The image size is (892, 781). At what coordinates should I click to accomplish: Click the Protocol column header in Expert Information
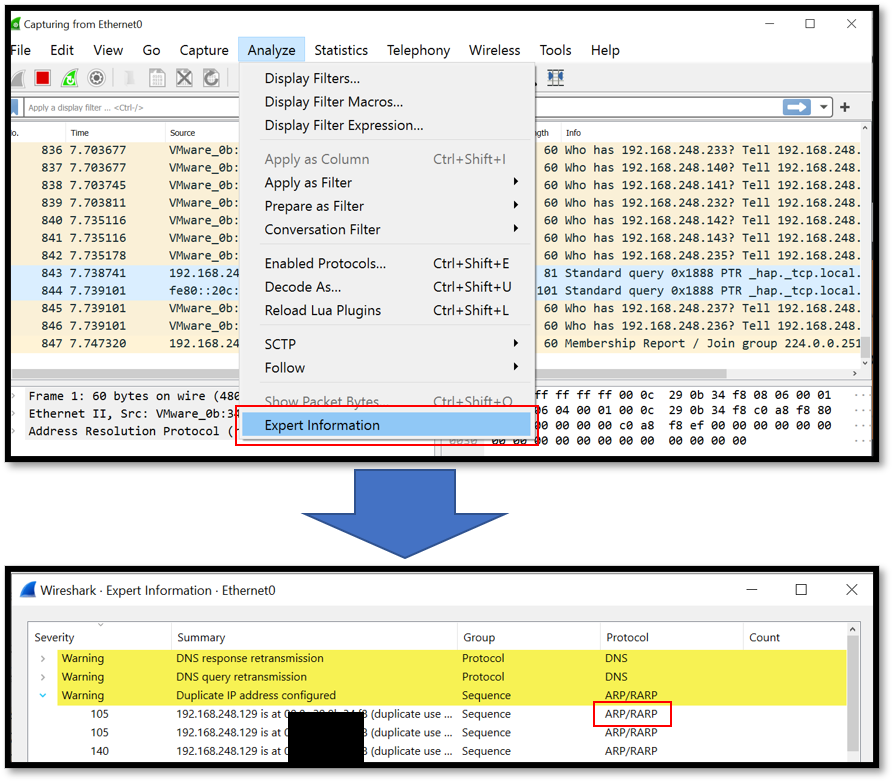627,637
